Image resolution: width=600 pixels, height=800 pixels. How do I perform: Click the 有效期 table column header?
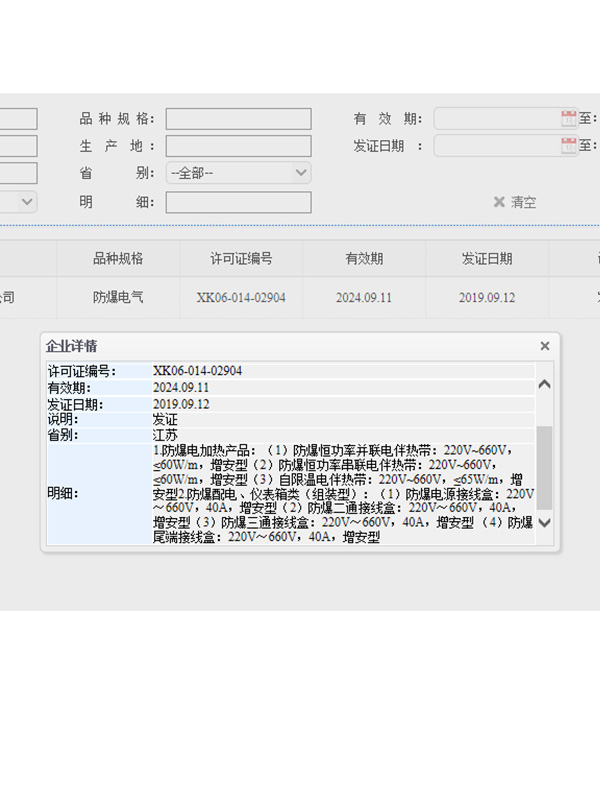tap(364, 258)
